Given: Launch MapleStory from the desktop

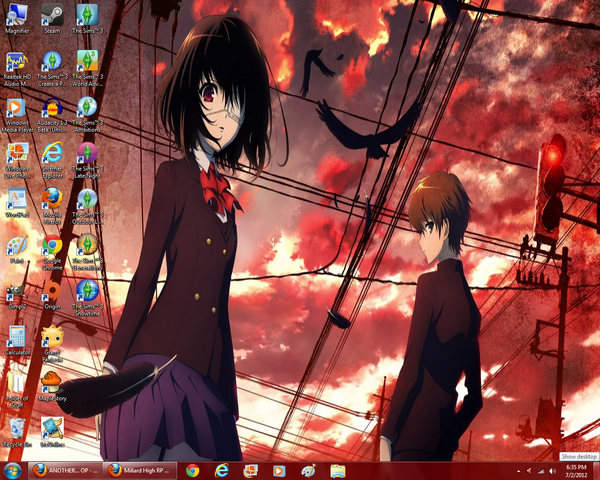Looking at the screenshot, I should click(x=52, y=387).
